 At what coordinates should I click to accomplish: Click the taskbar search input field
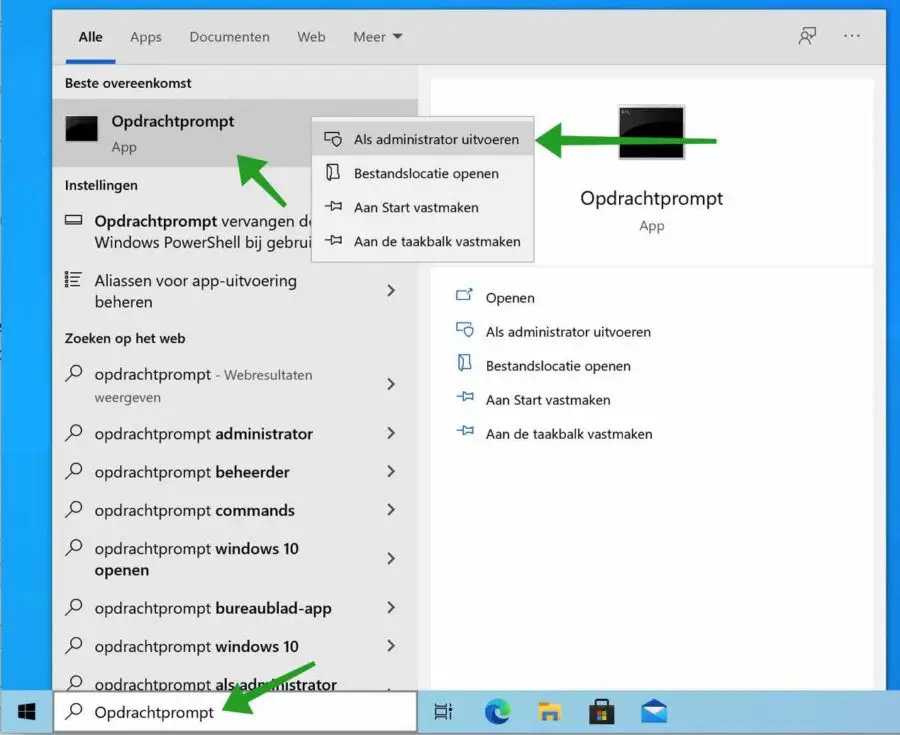235,711
